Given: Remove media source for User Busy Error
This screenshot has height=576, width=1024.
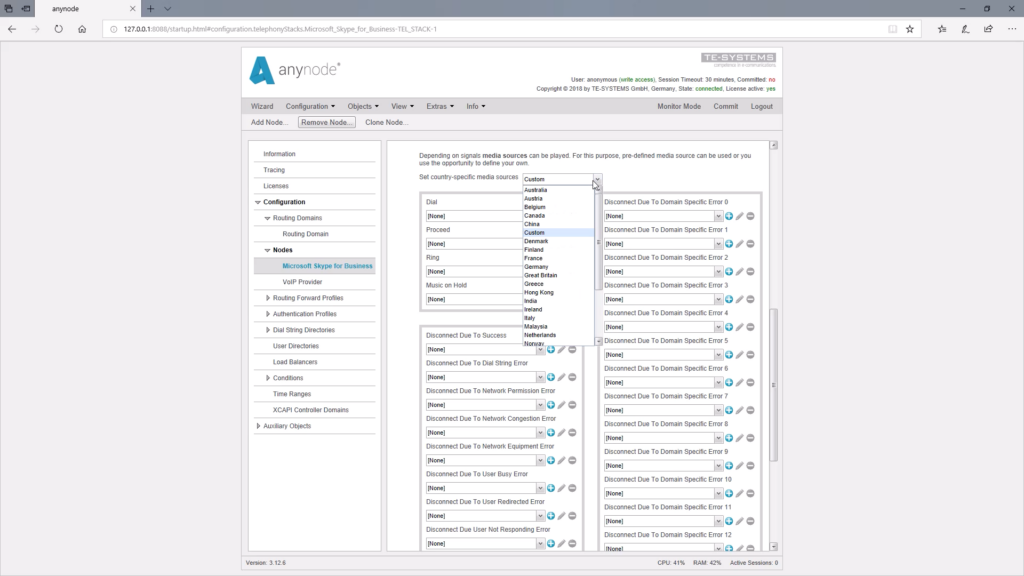Looking at the screenshot, I should (x=572, y=488).
